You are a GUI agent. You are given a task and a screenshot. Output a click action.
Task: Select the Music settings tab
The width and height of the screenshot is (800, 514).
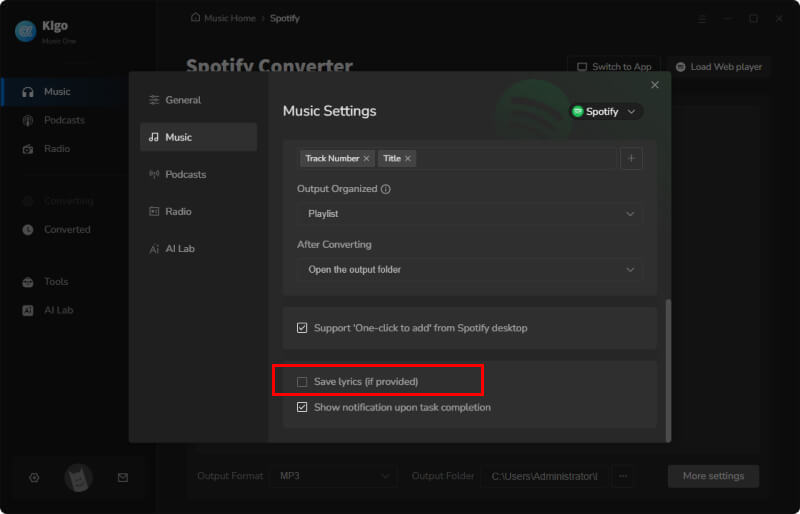pos(198,137)
